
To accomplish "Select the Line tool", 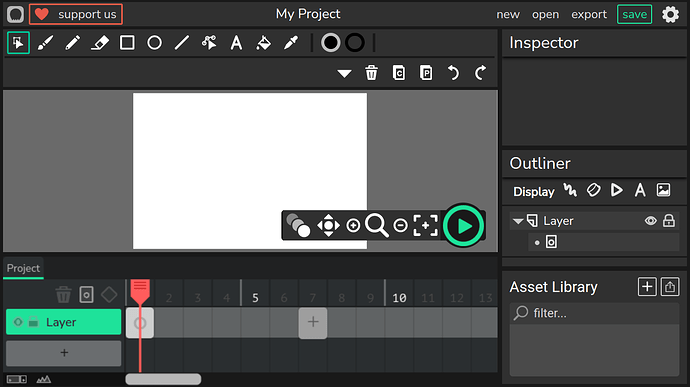I will (182, 43).
